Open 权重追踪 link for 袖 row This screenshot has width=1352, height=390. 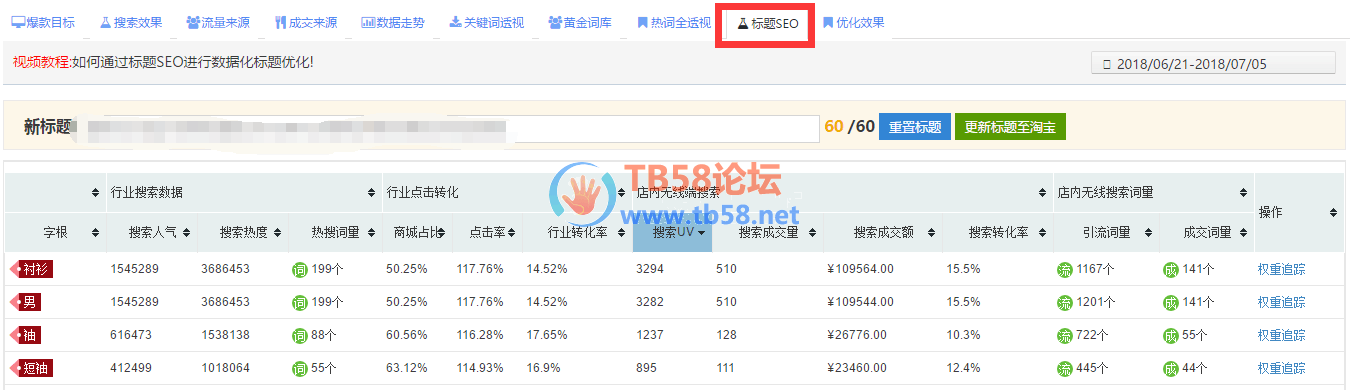pyautogui.click(x=1281, y=336)
